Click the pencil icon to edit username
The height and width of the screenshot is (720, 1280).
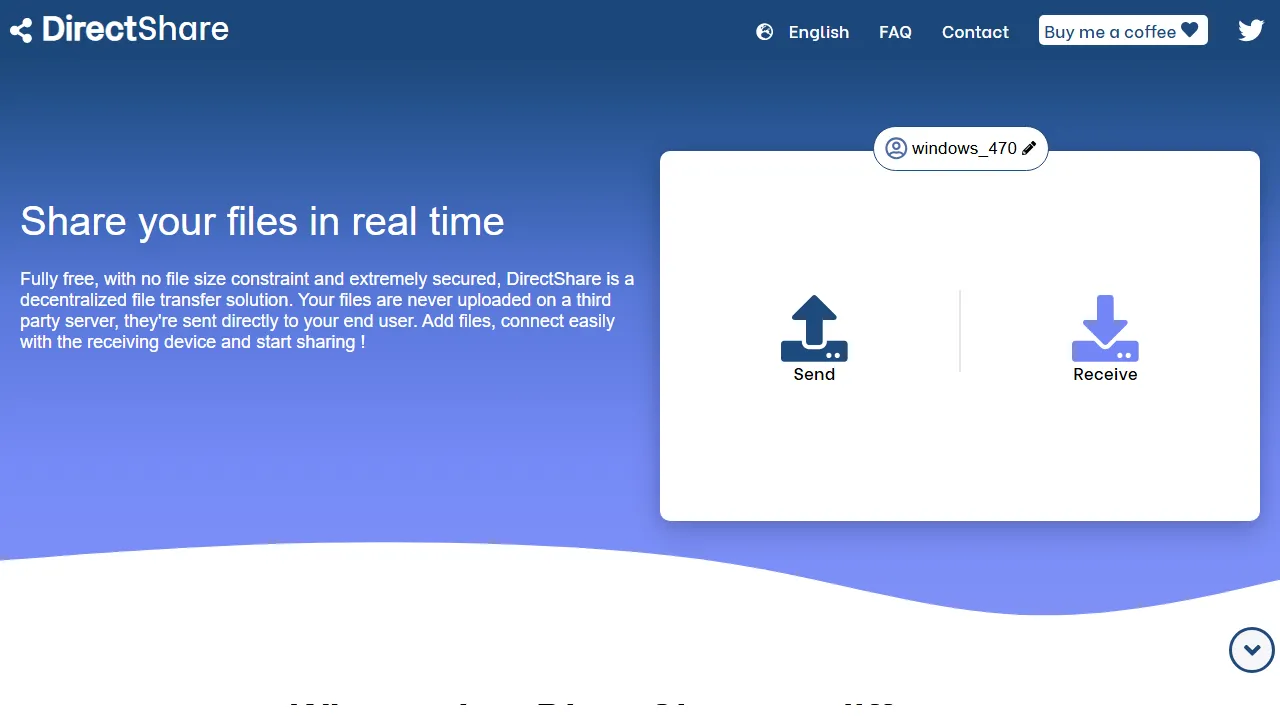(1030, 148)
